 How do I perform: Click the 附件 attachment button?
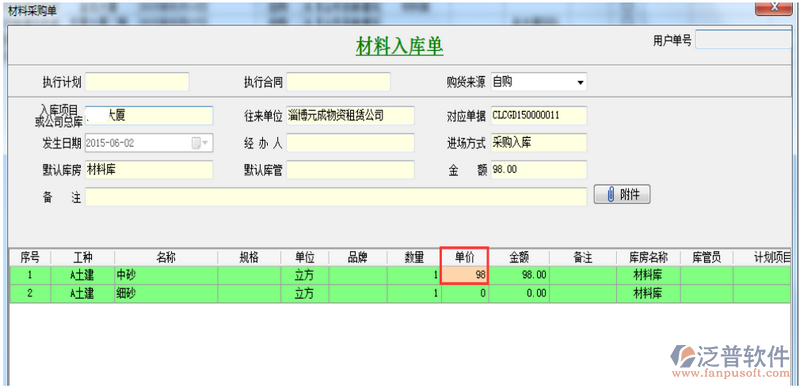pyautogui.click(x=622, y=194)
